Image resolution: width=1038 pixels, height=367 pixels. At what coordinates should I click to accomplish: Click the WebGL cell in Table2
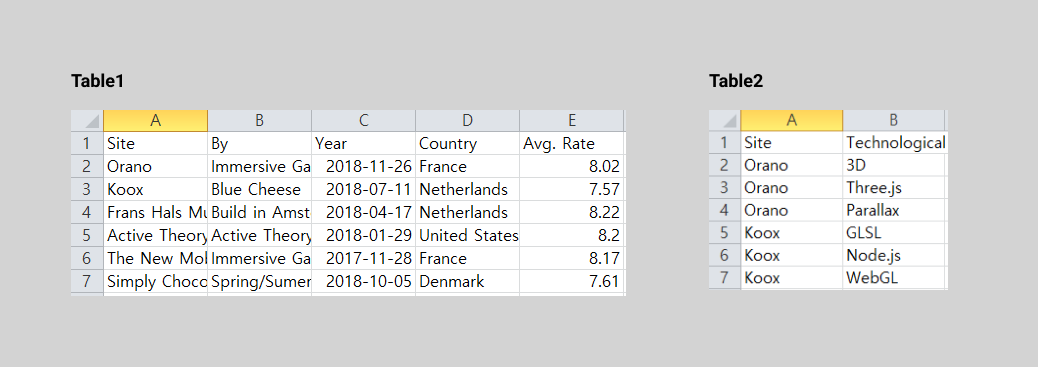pyautogui.click(x=896, y=278)
